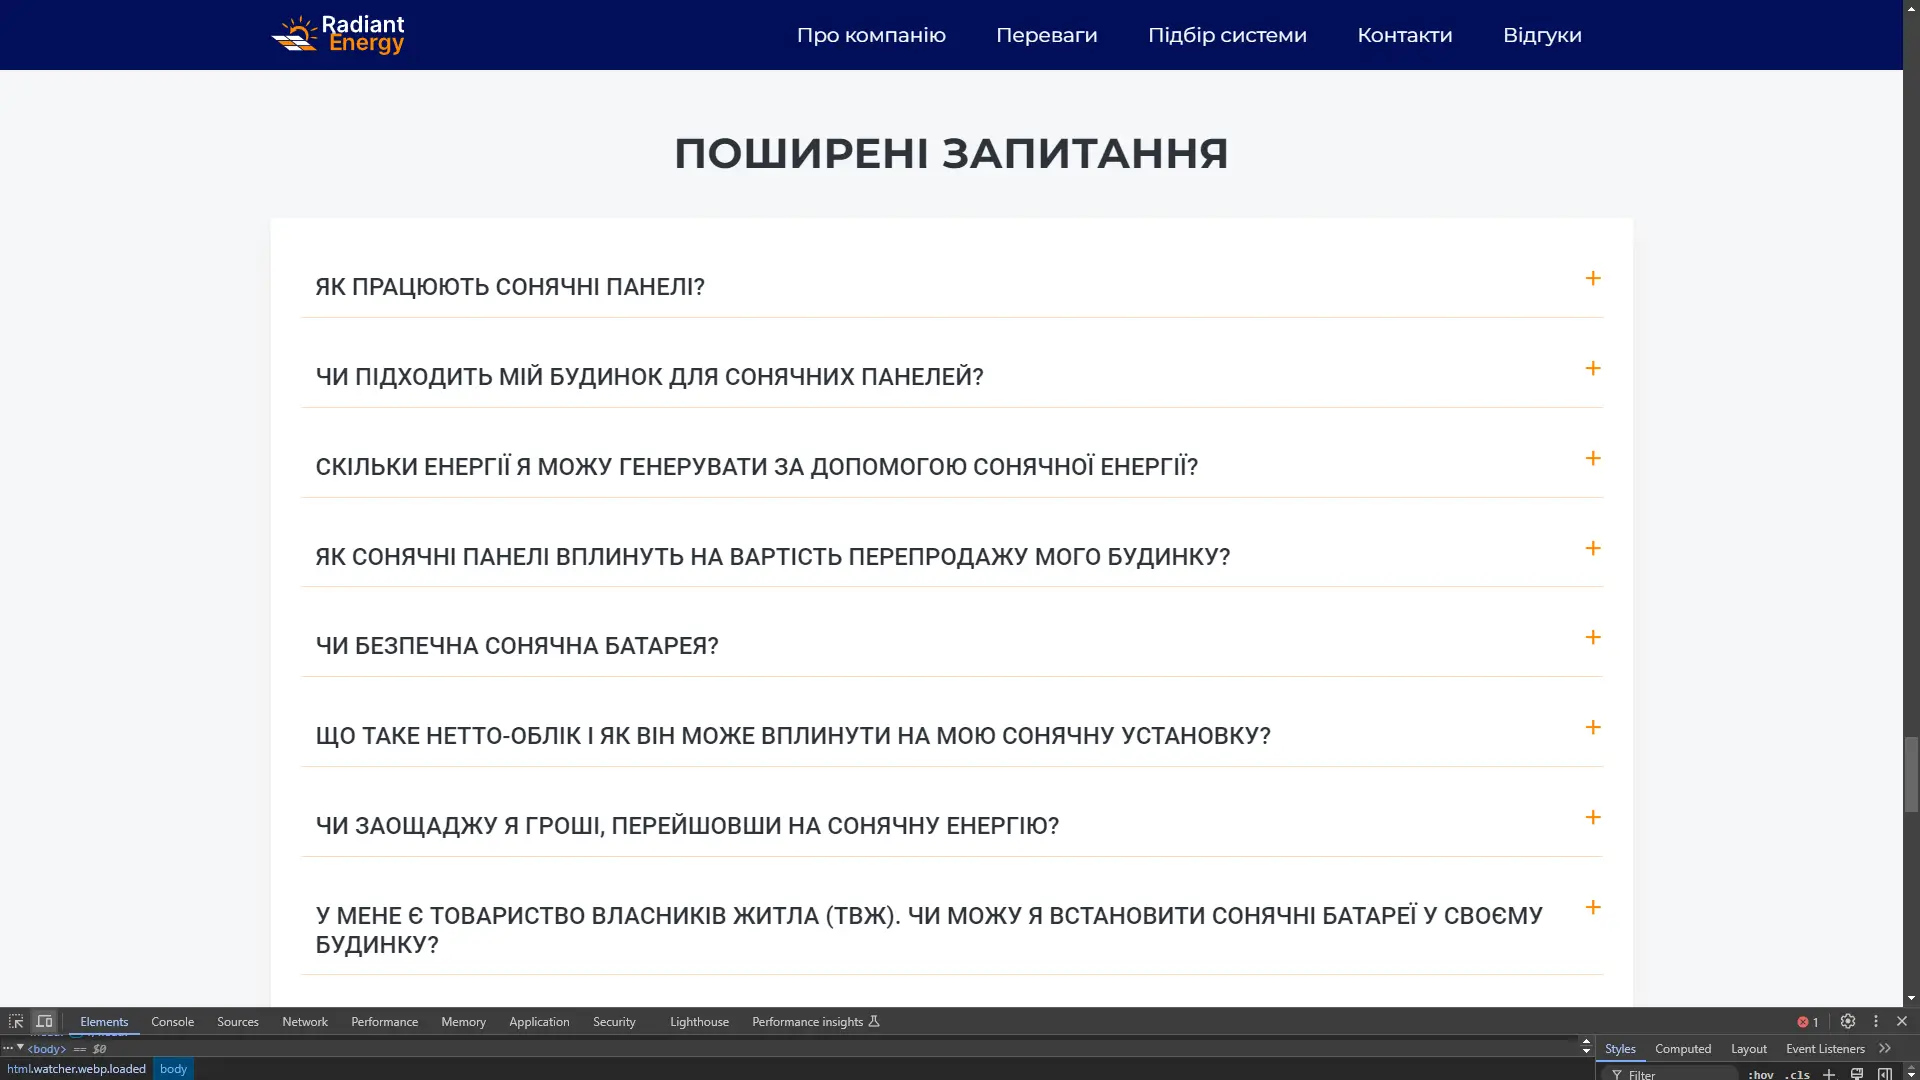The width and height of the screenshot is (1920, 1080).
Task: Open the DevTools Security tab
Action: [x=614, y=1021]
